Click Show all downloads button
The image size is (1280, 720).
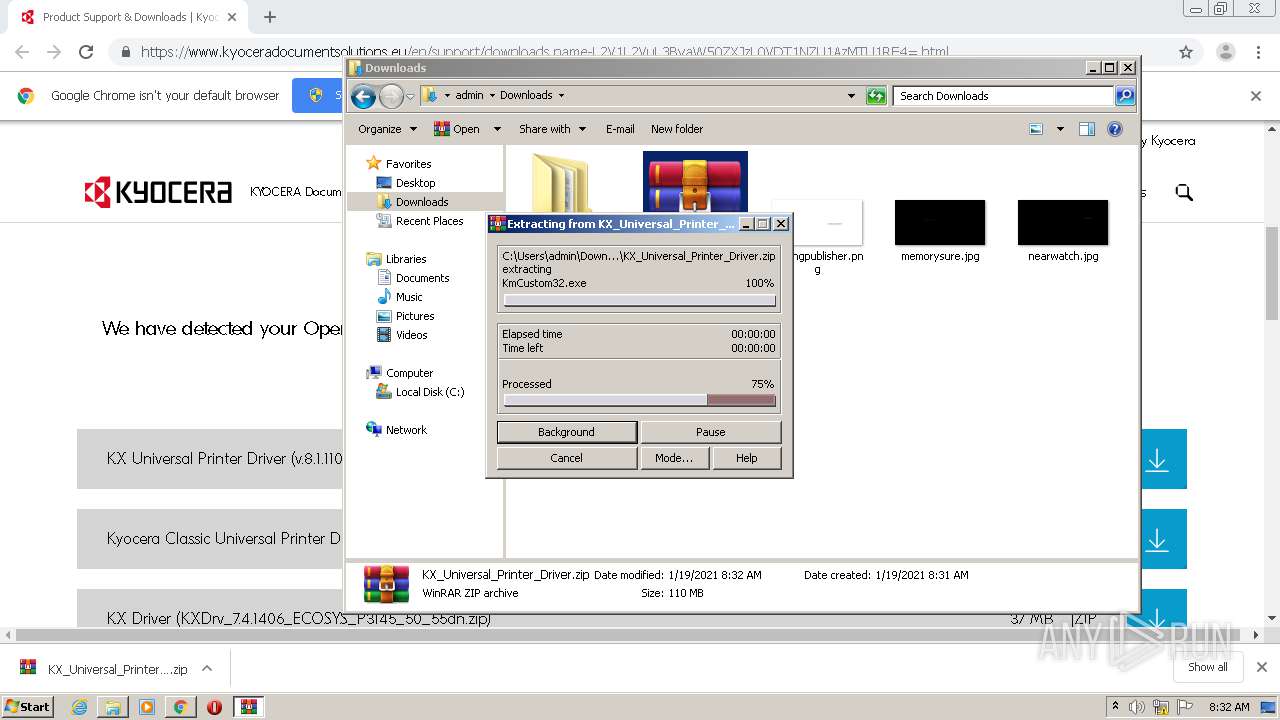[1208, 667]
